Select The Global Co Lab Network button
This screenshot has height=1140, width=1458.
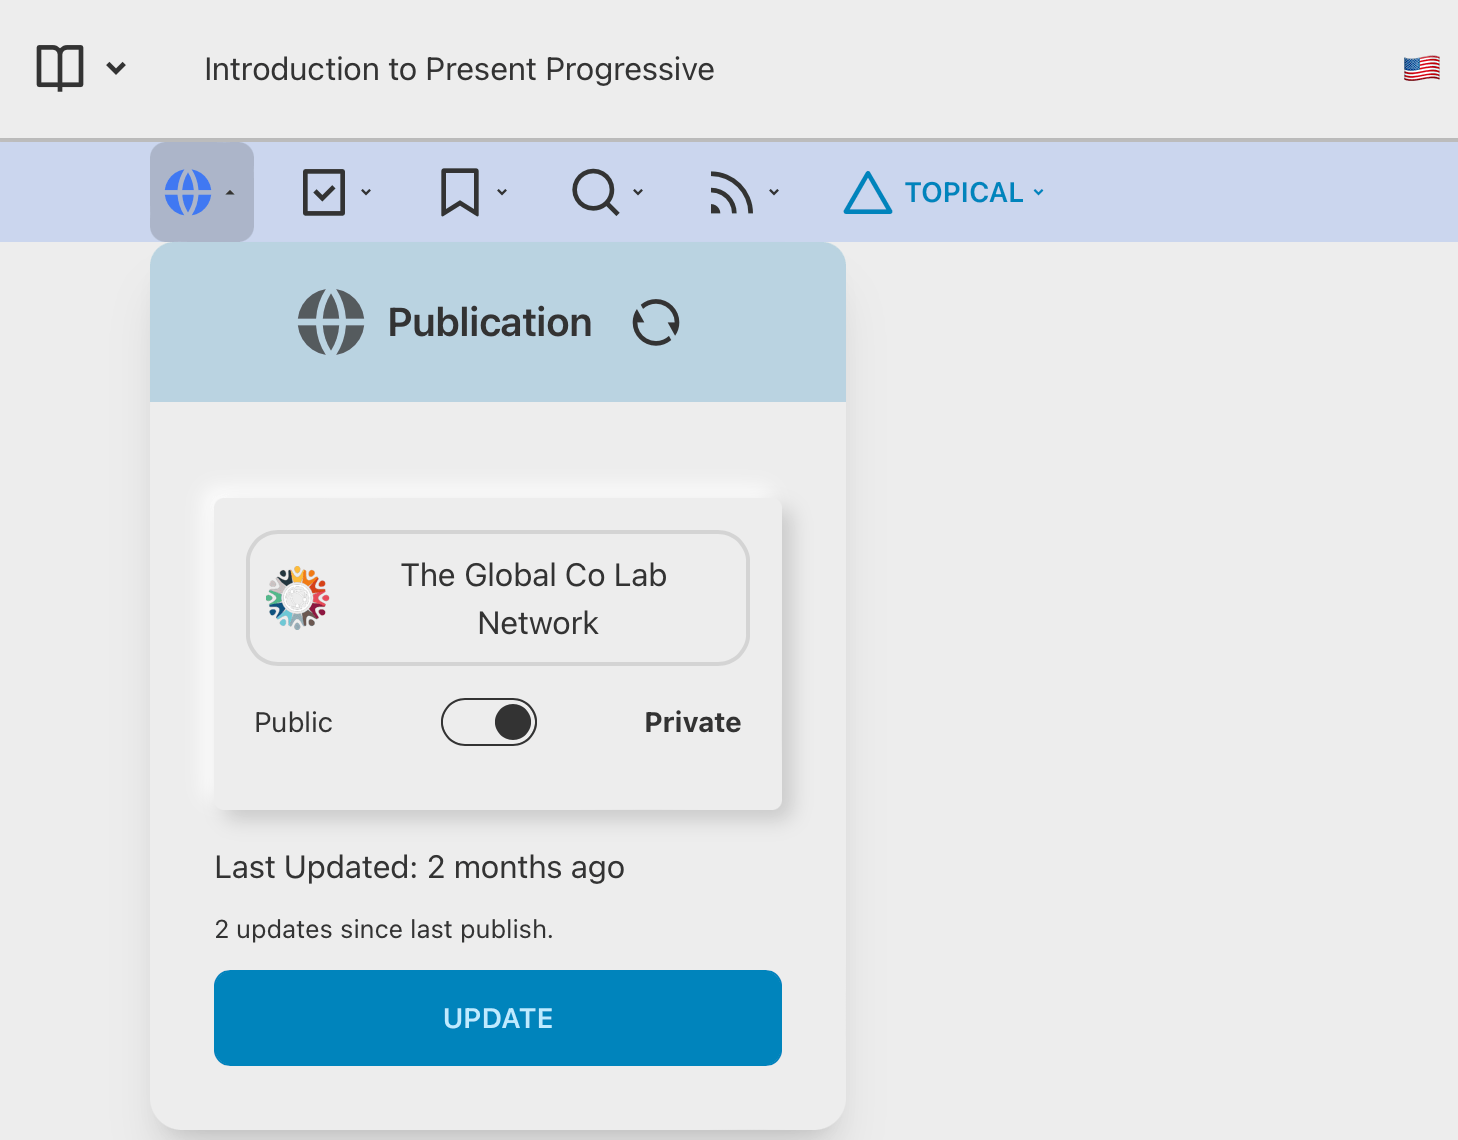[x=498, y=598]
